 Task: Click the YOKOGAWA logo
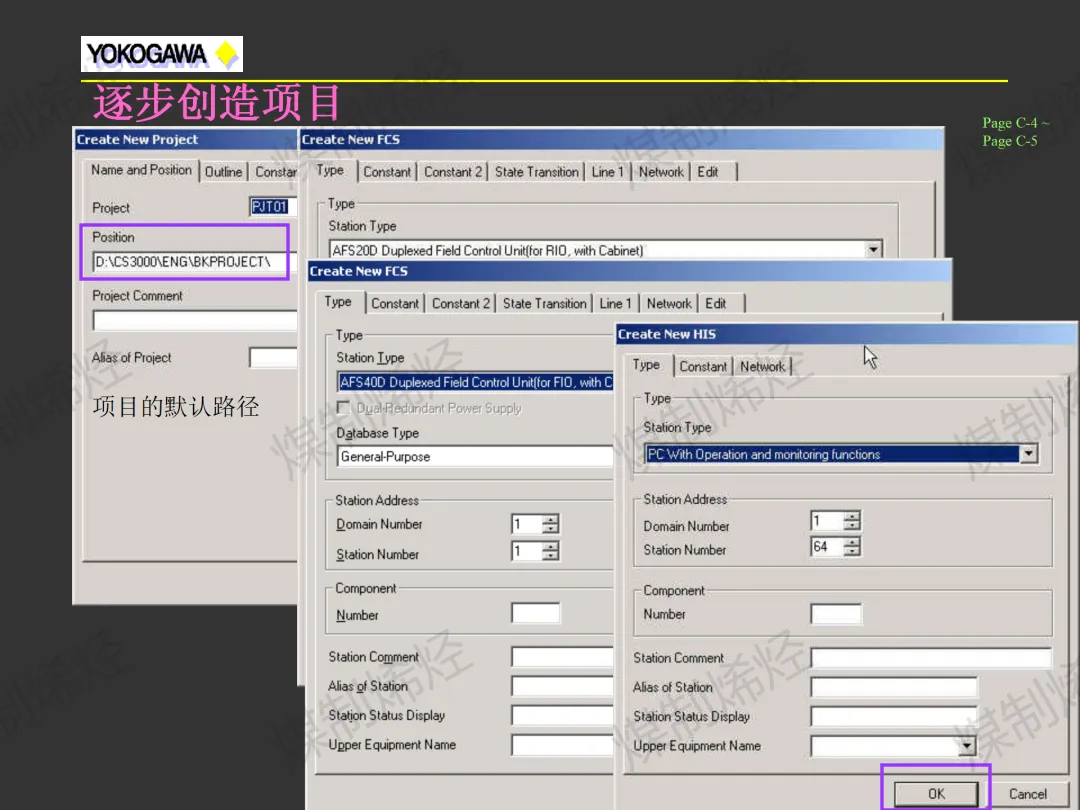click(162, 54)
